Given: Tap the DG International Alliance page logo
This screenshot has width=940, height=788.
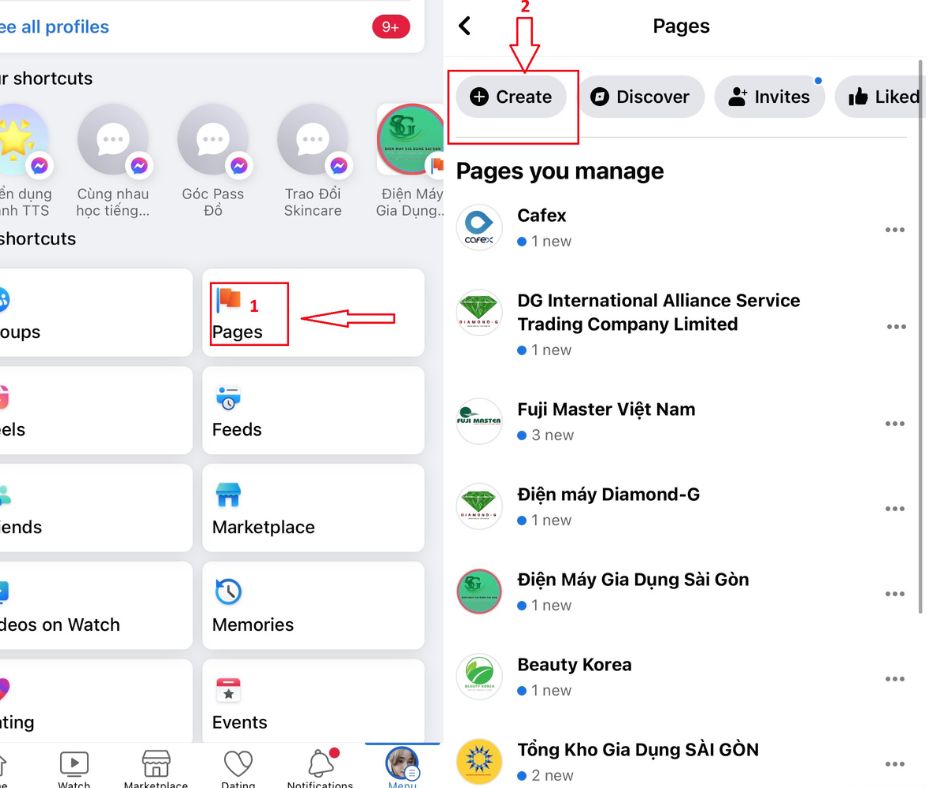Looking at the screenshot, I should point(479,313).
